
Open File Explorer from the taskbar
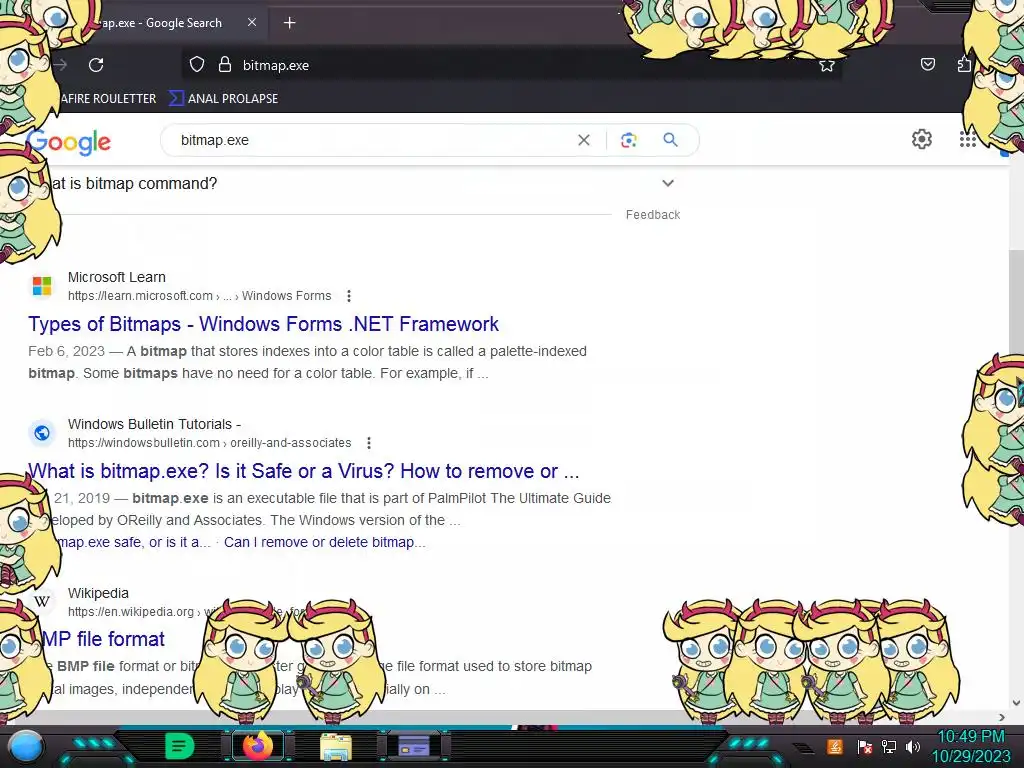tap(336, 747)
